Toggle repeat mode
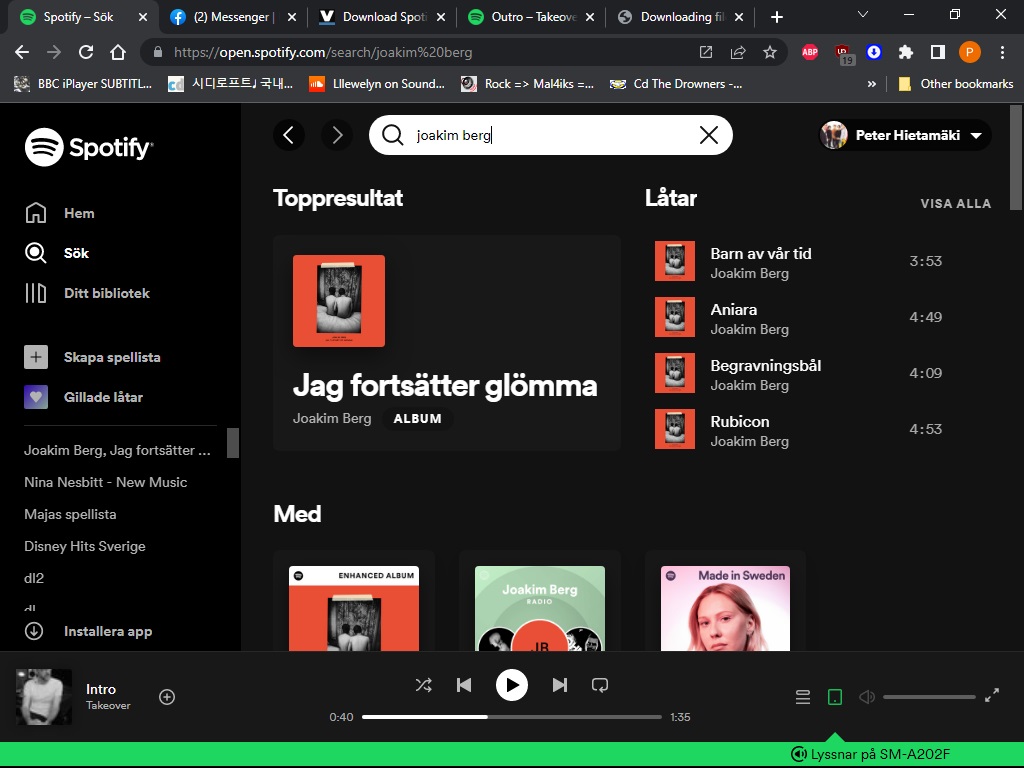The width and height of the screenshot is (1024, 768). (600, 685)
